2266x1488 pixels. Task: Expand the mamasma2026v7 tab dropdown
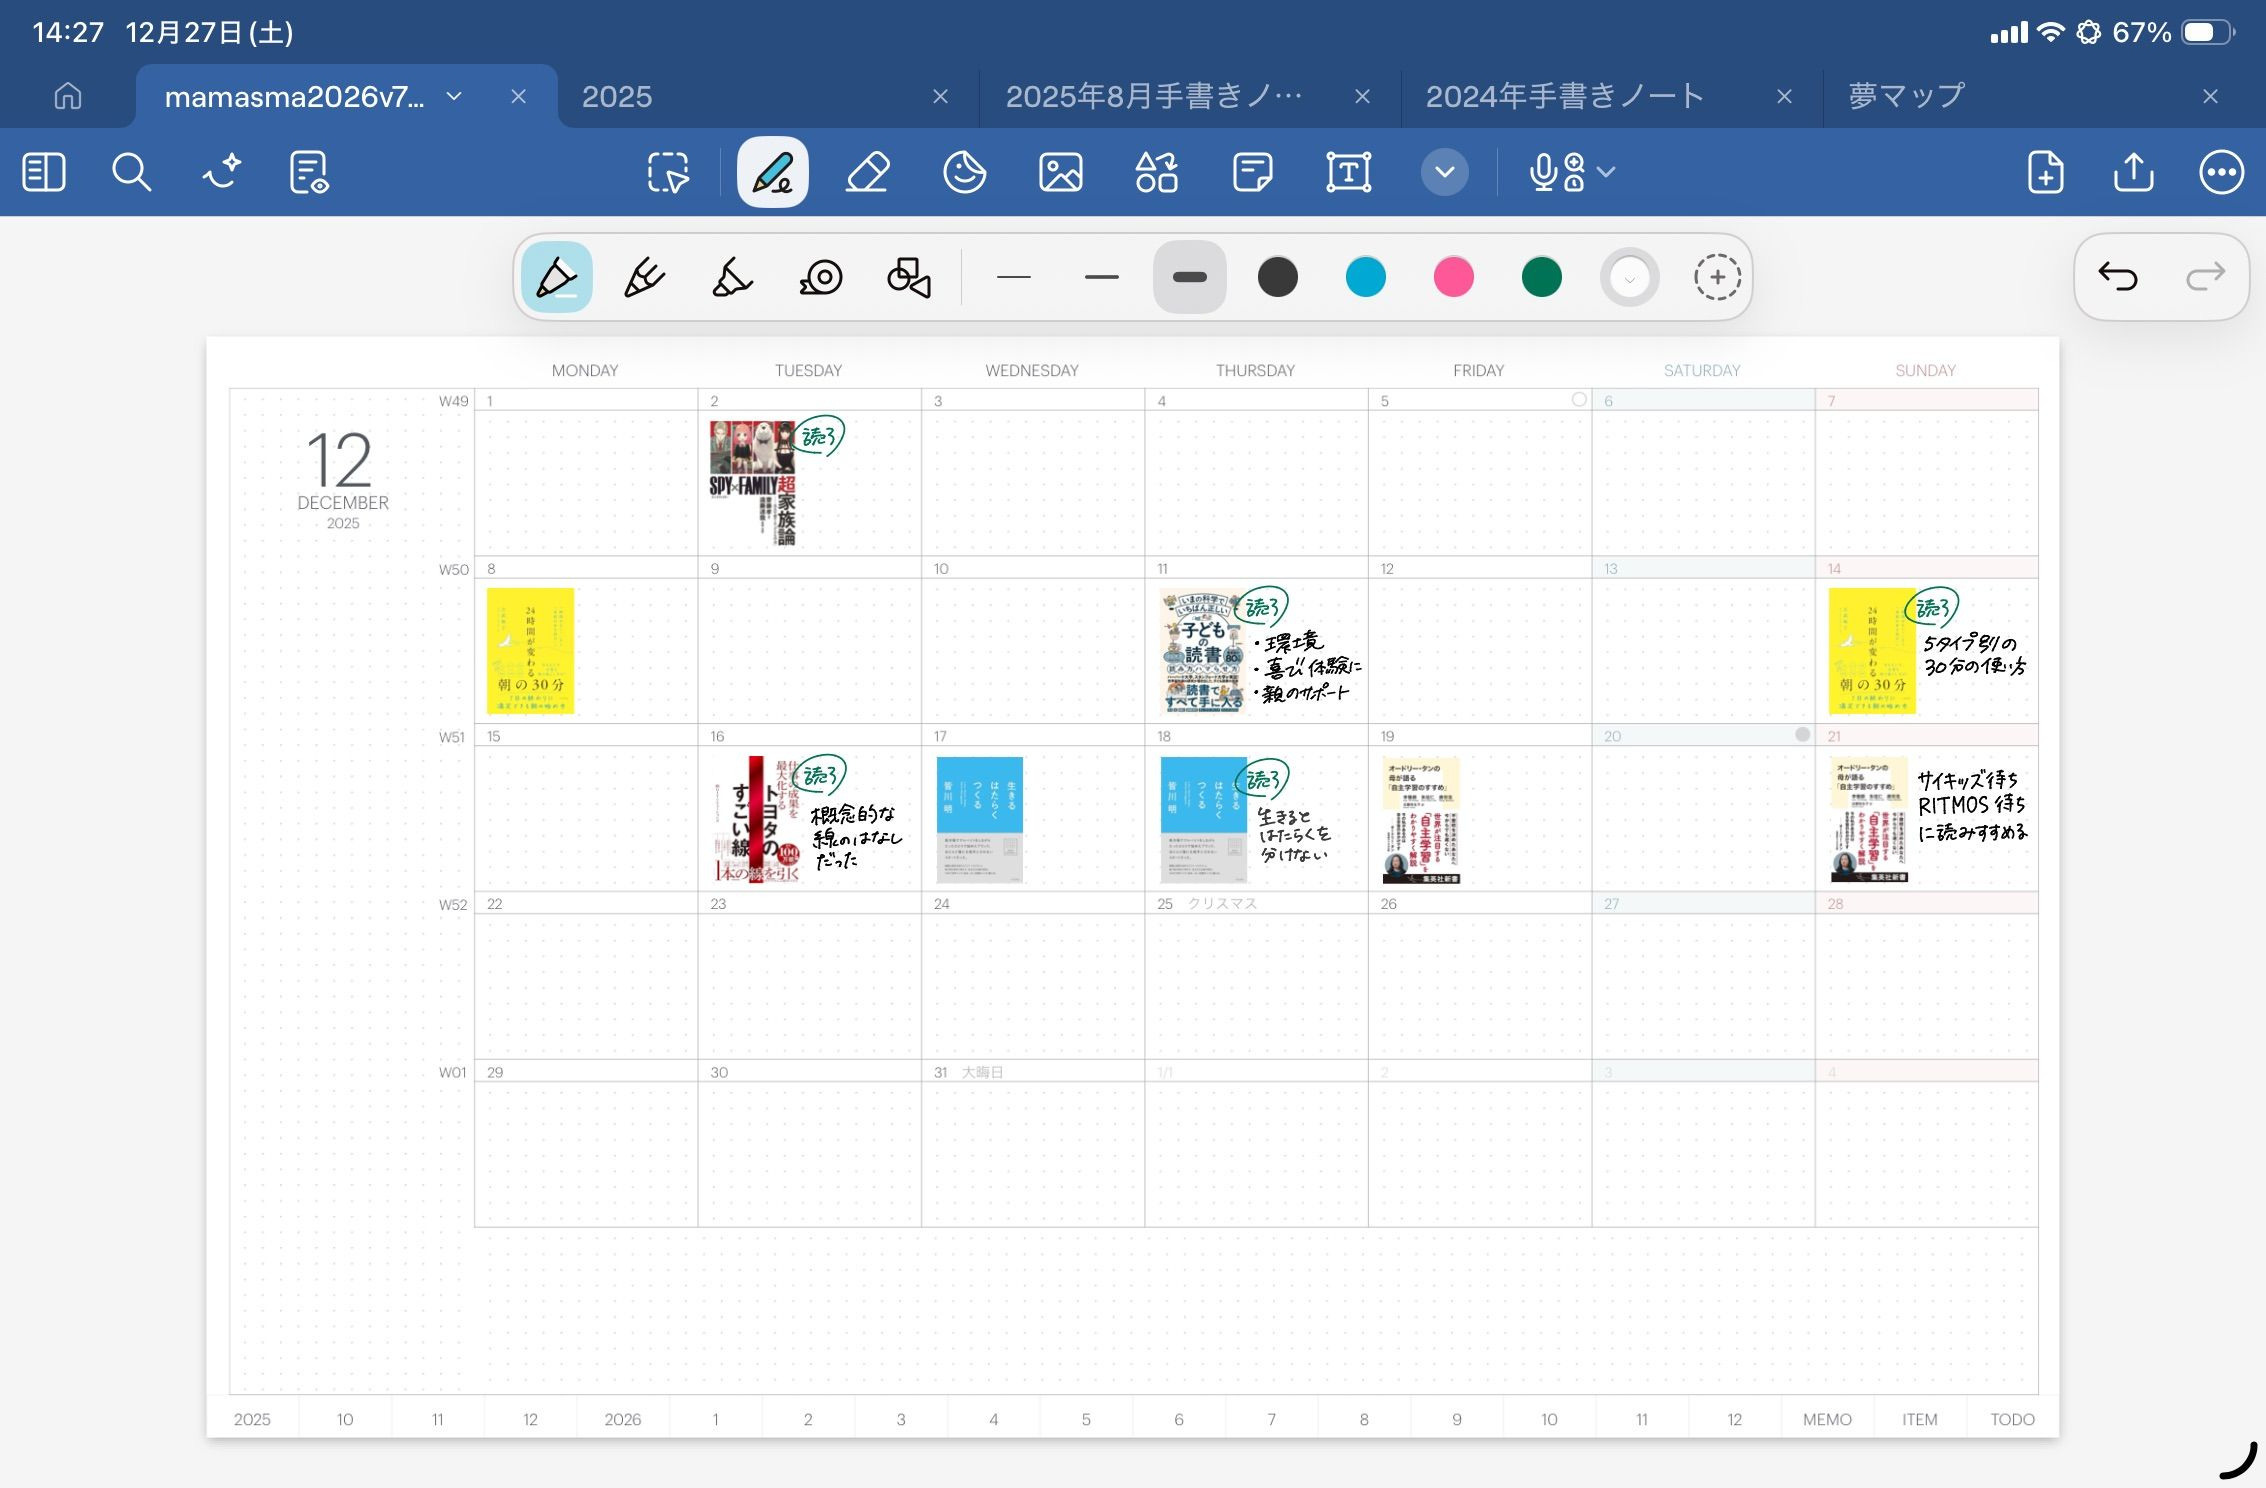point(454,96)
